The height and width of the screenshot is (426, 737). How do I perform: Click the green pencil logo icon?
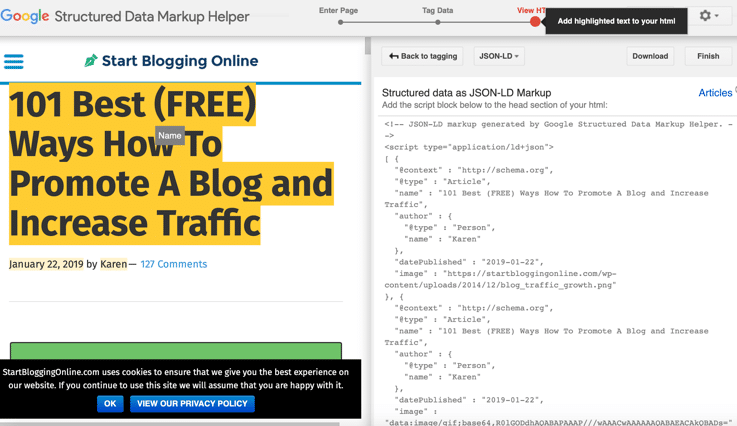[x=91, y=61]
